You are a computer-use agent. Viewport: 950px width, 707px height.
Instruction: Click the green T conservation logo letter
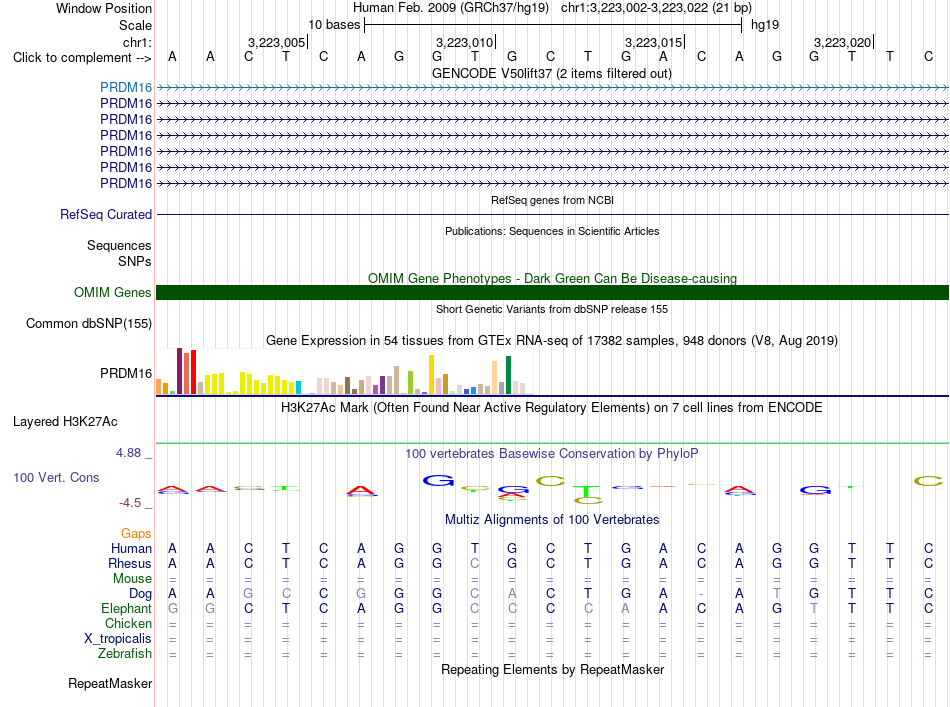tap(587, 491)
